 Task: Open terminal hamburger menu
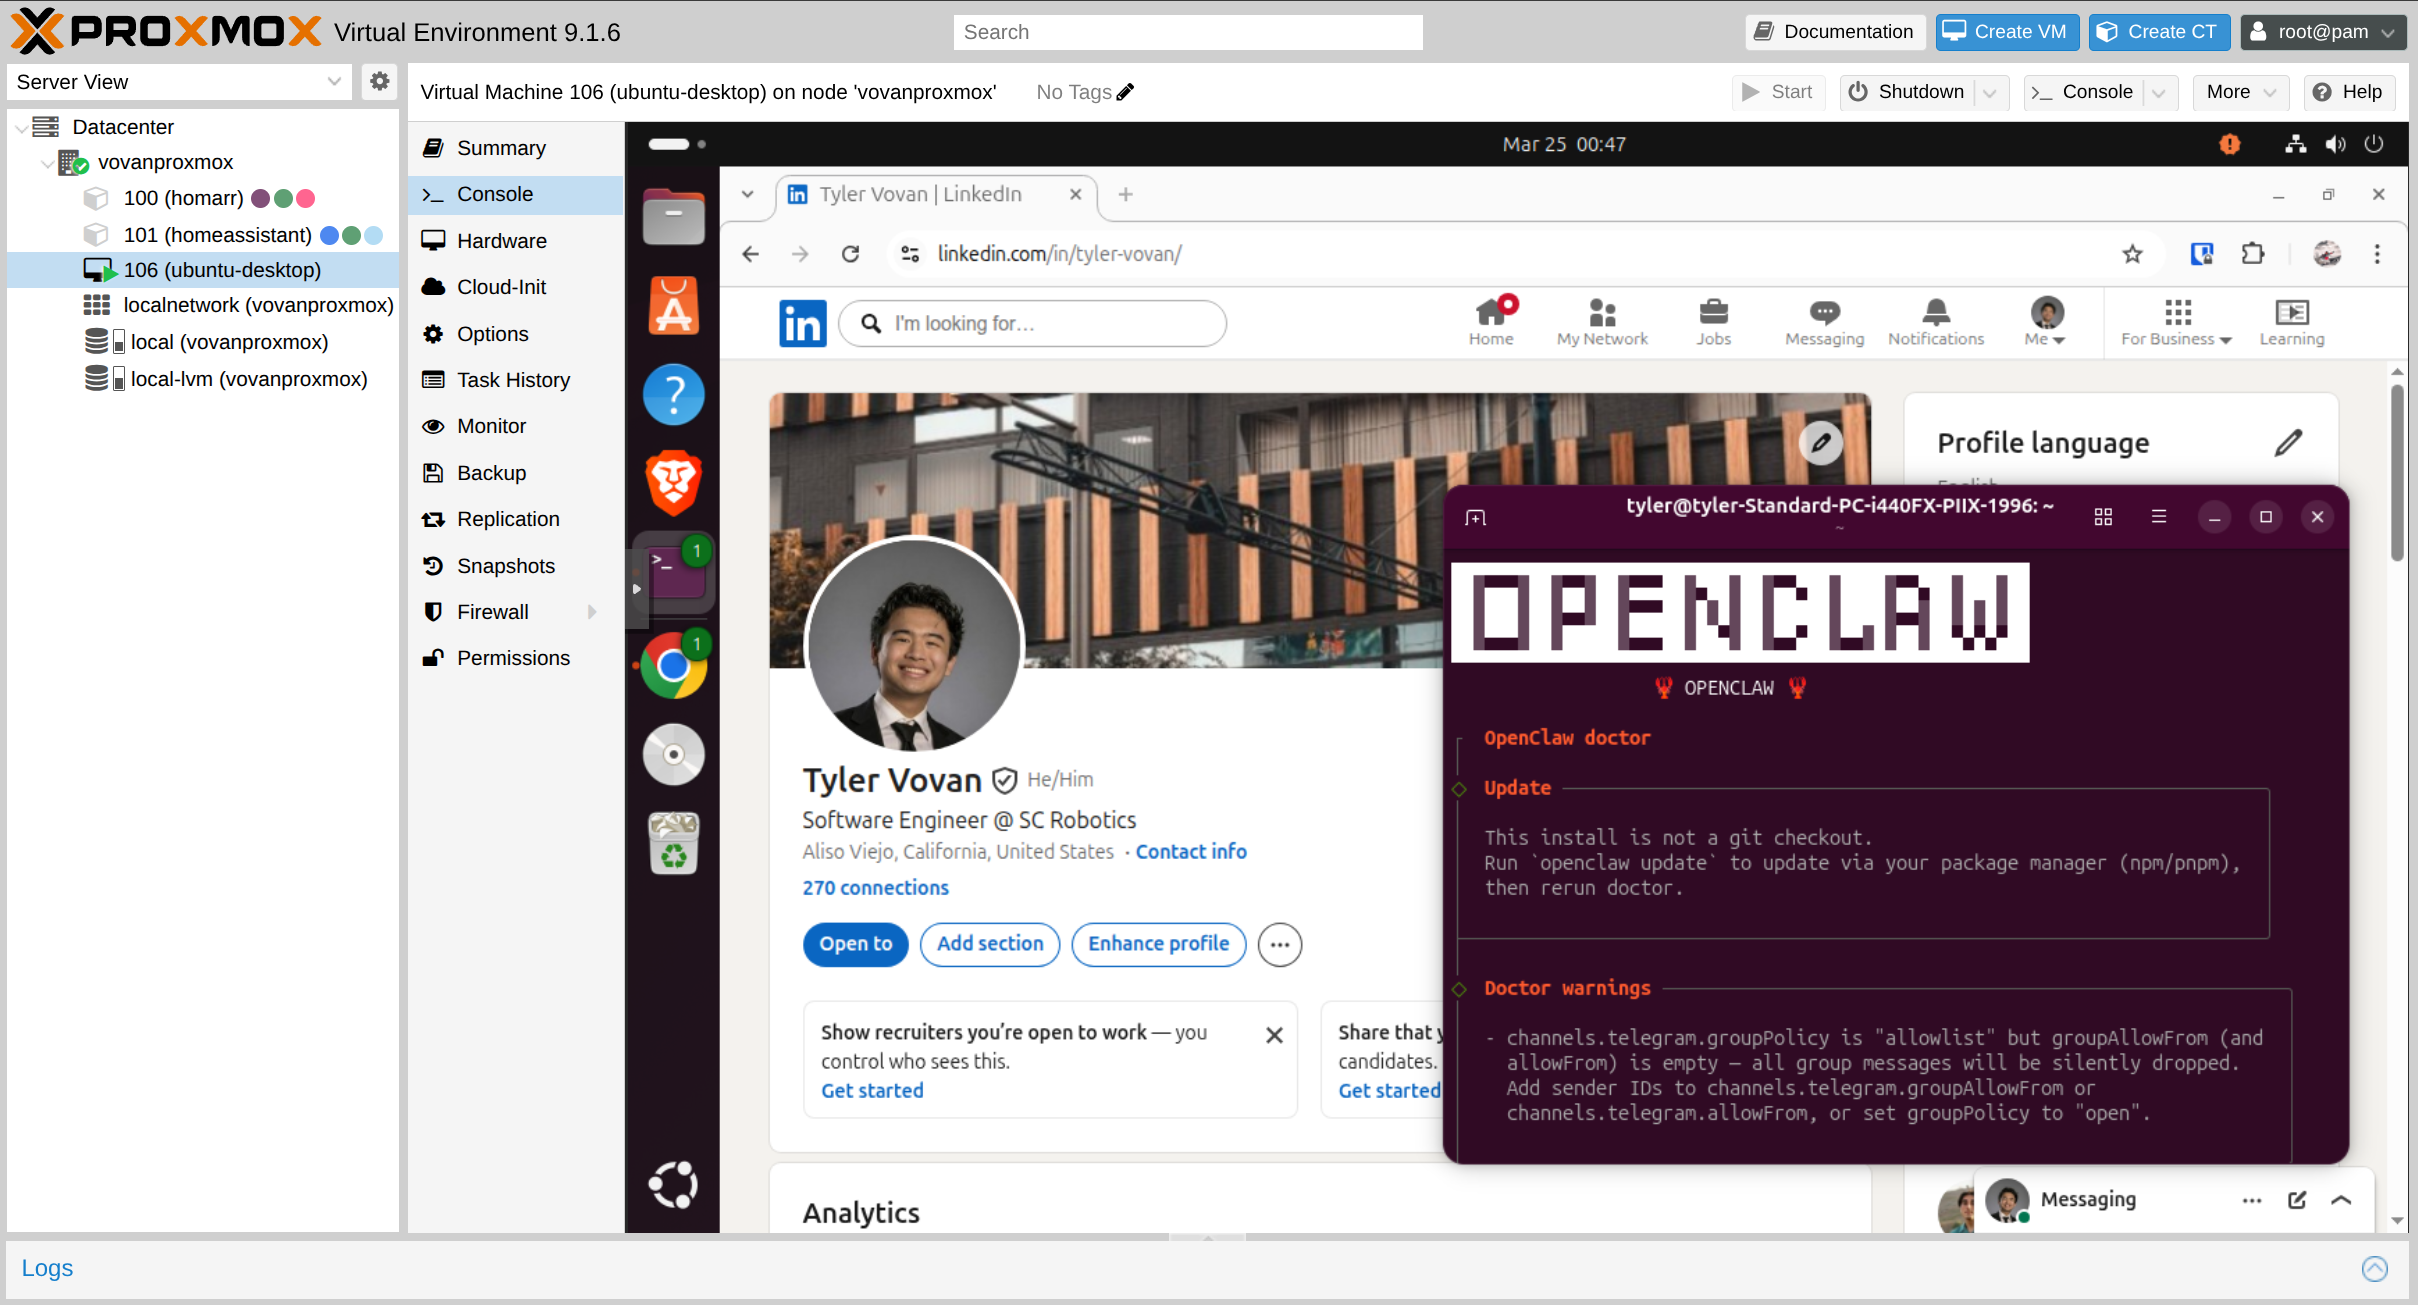click(x=2159, y=517)
